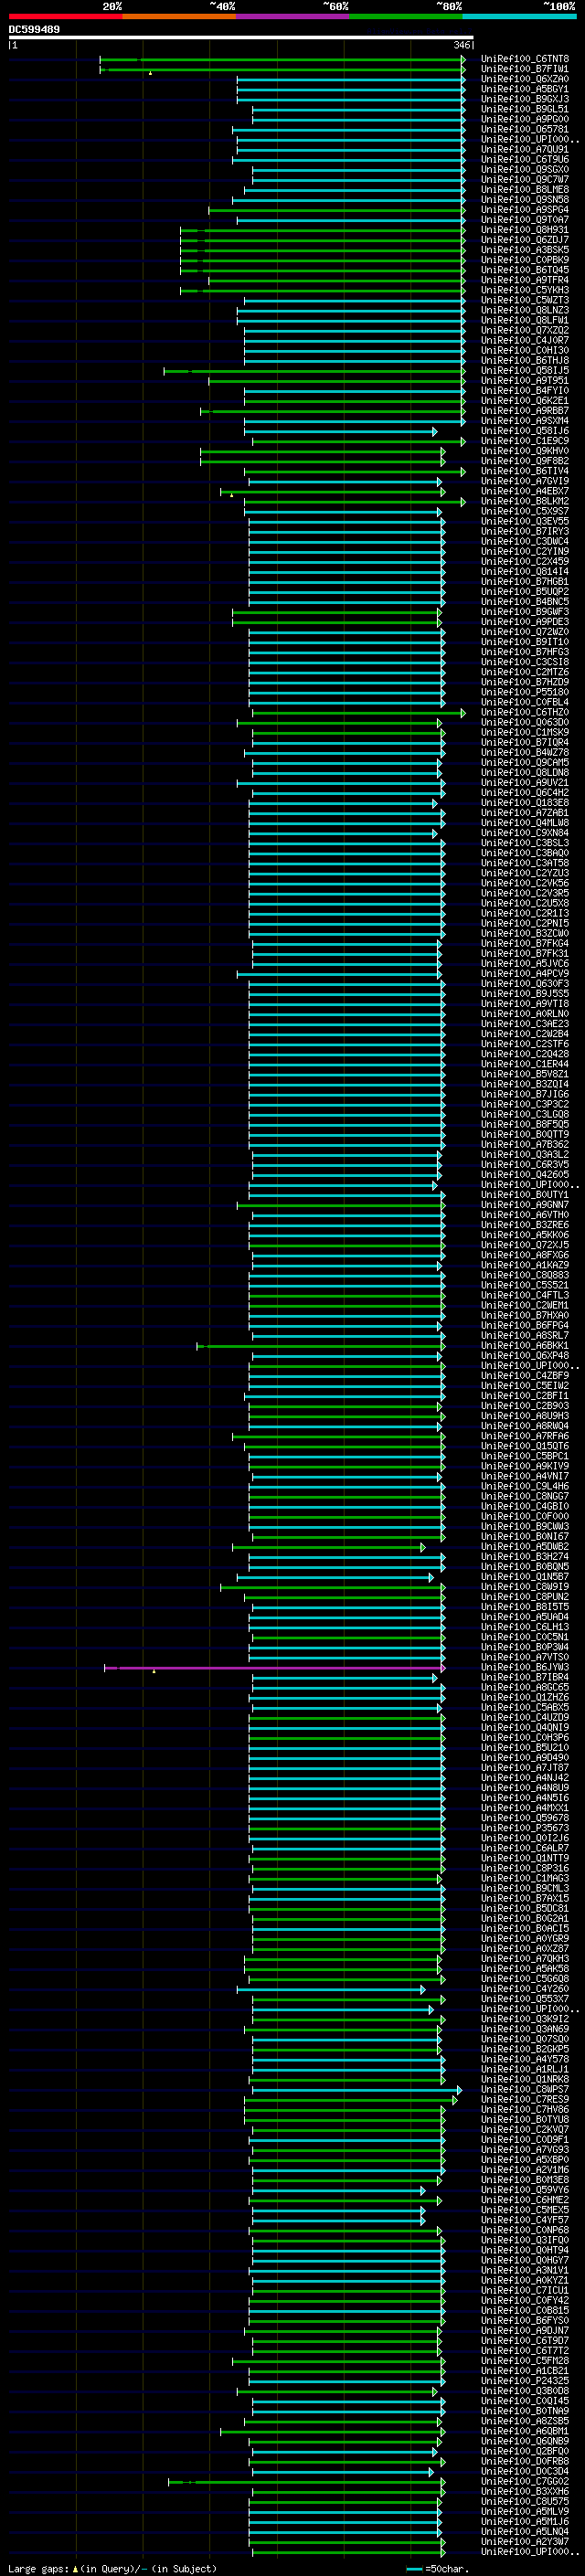Click the cyan =50char. scale bar
The height and width of the screenshot is (2576, 585).
(x=414, y=2569)
